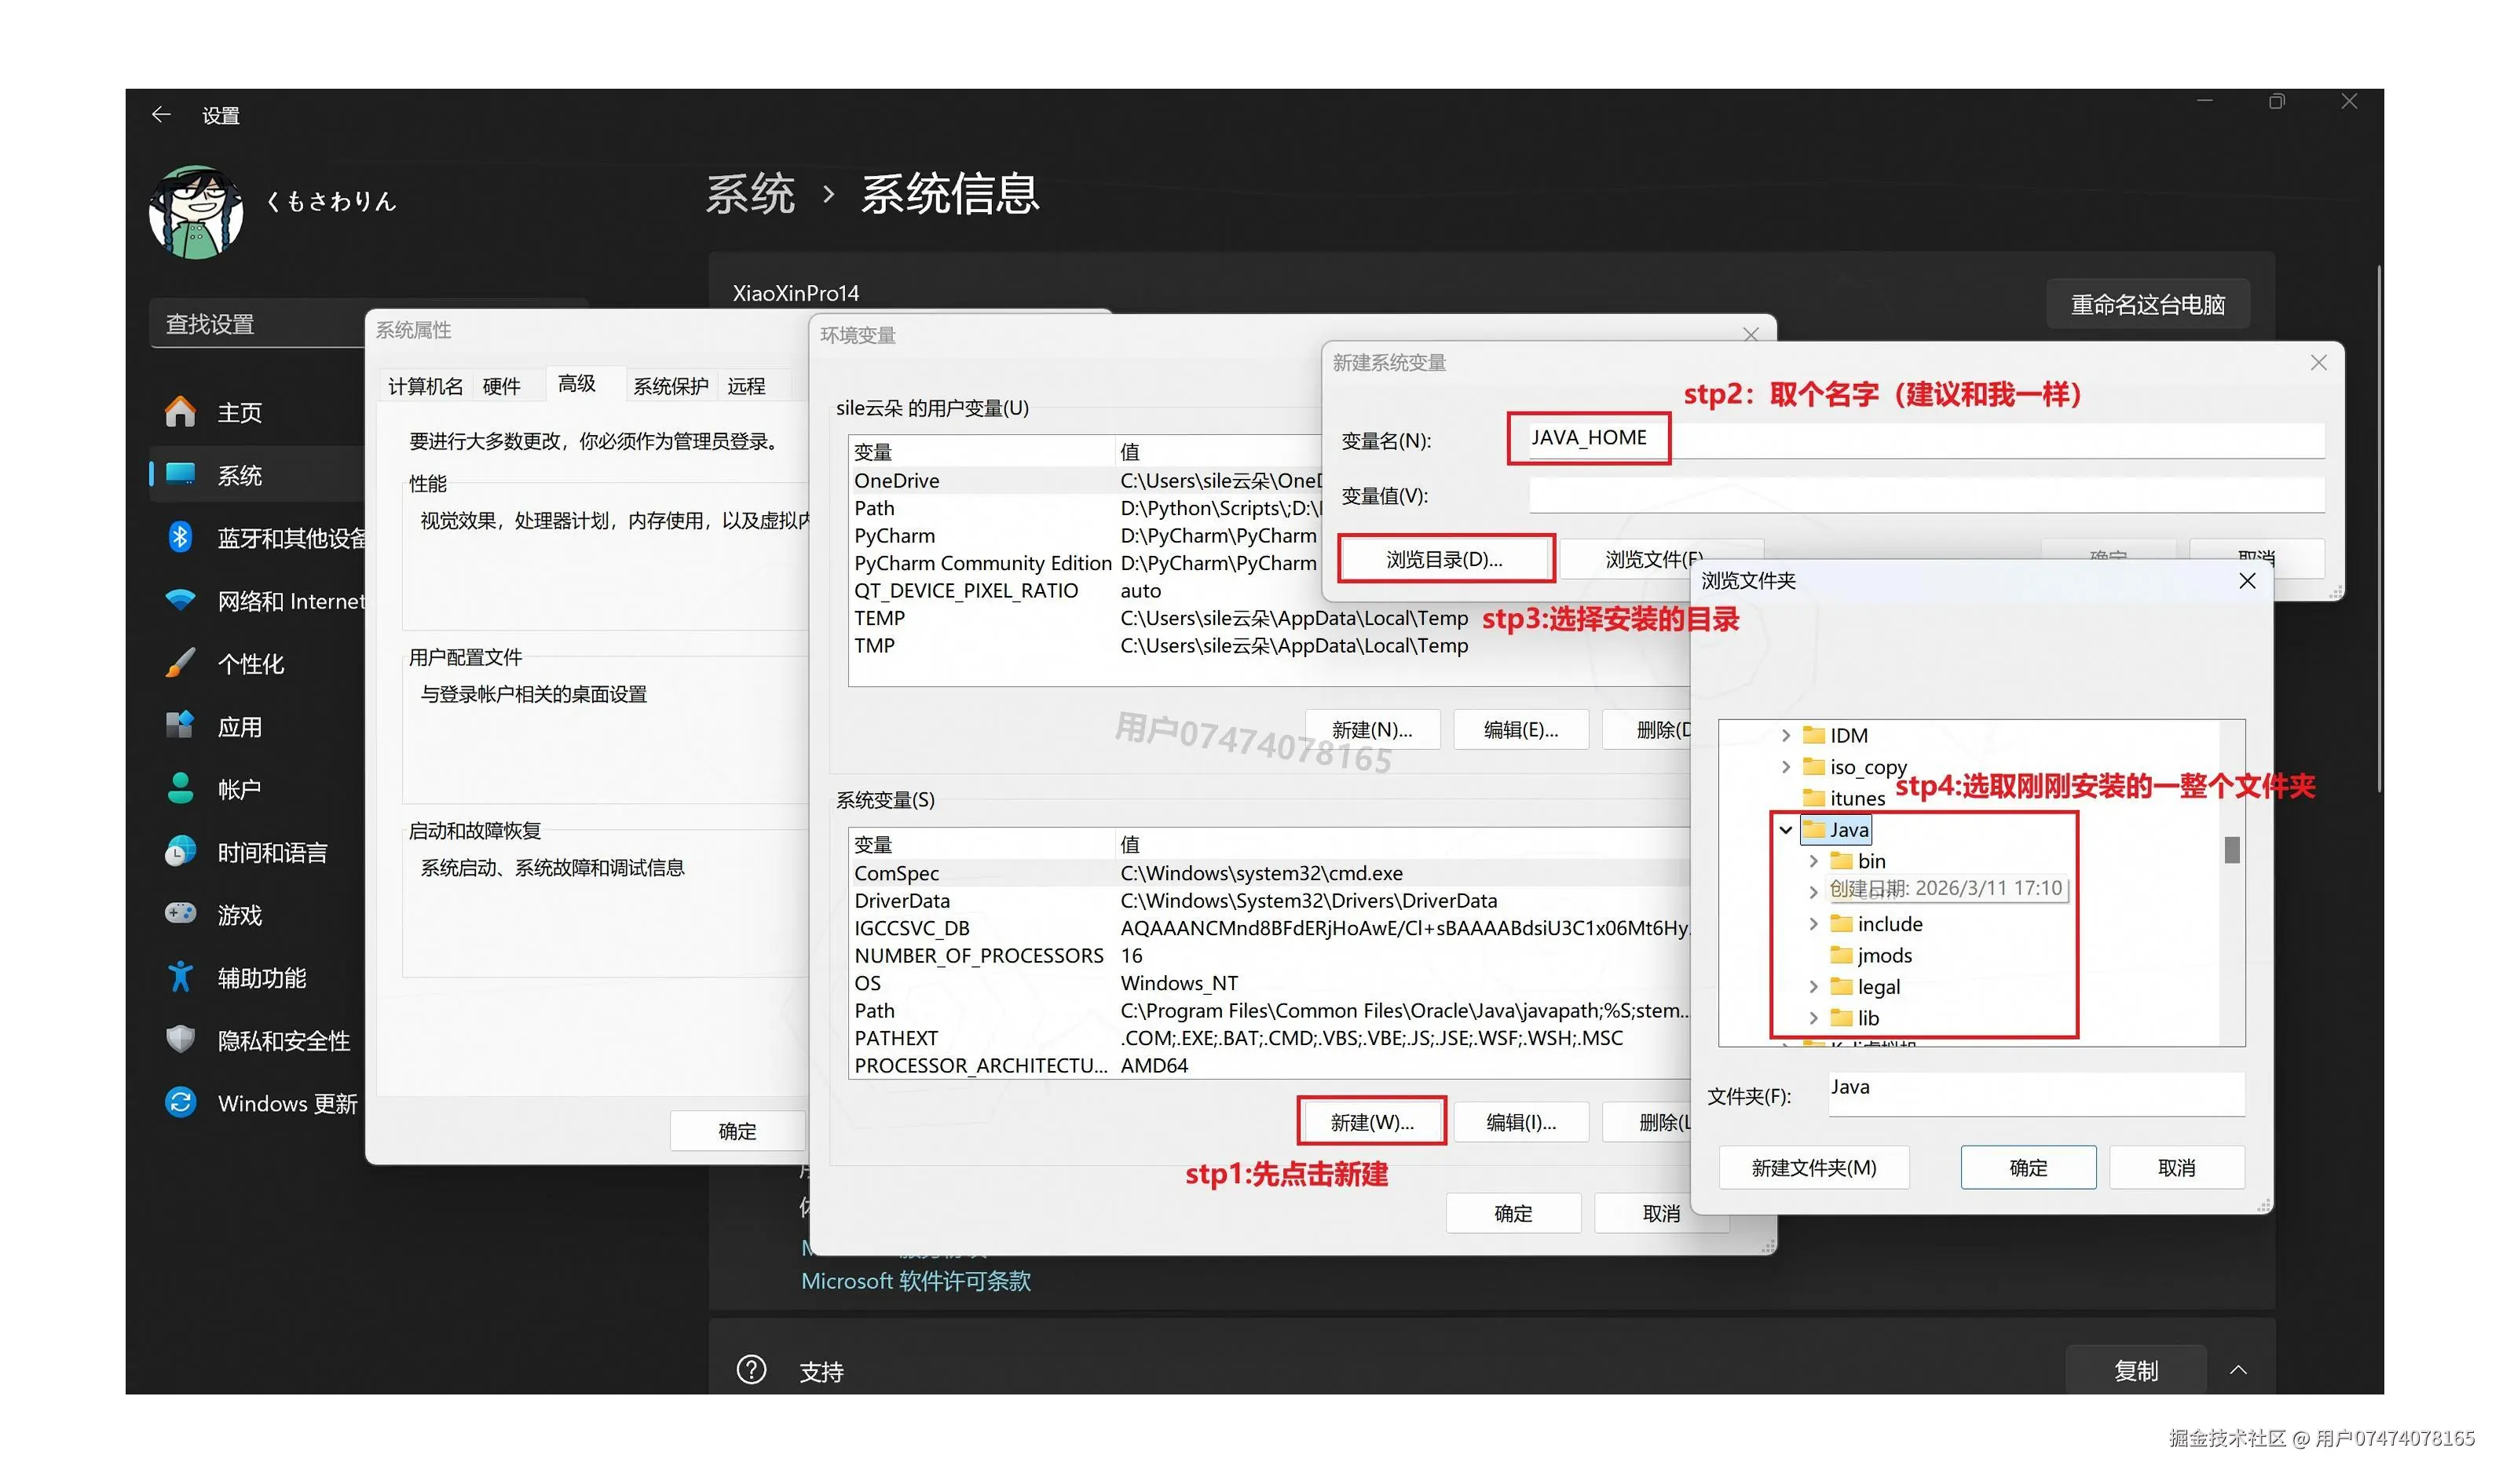This screenshot has height=1484, width=2510.
Task: Expand the IDM folder node
Action: (1785, 735)
